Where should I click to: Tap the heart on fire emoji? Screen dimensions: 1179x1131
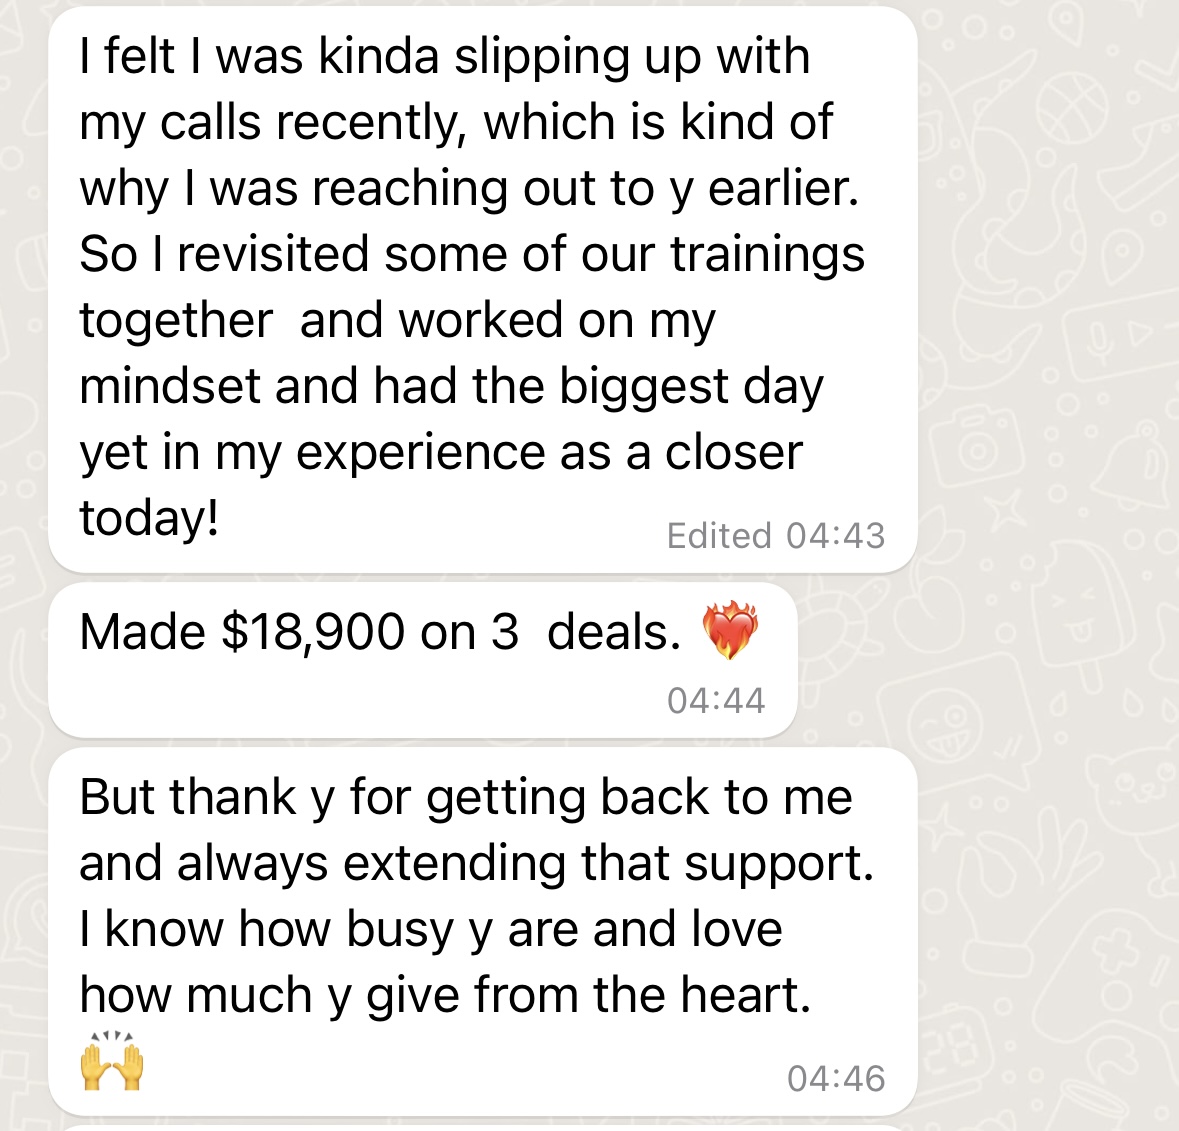729,630
